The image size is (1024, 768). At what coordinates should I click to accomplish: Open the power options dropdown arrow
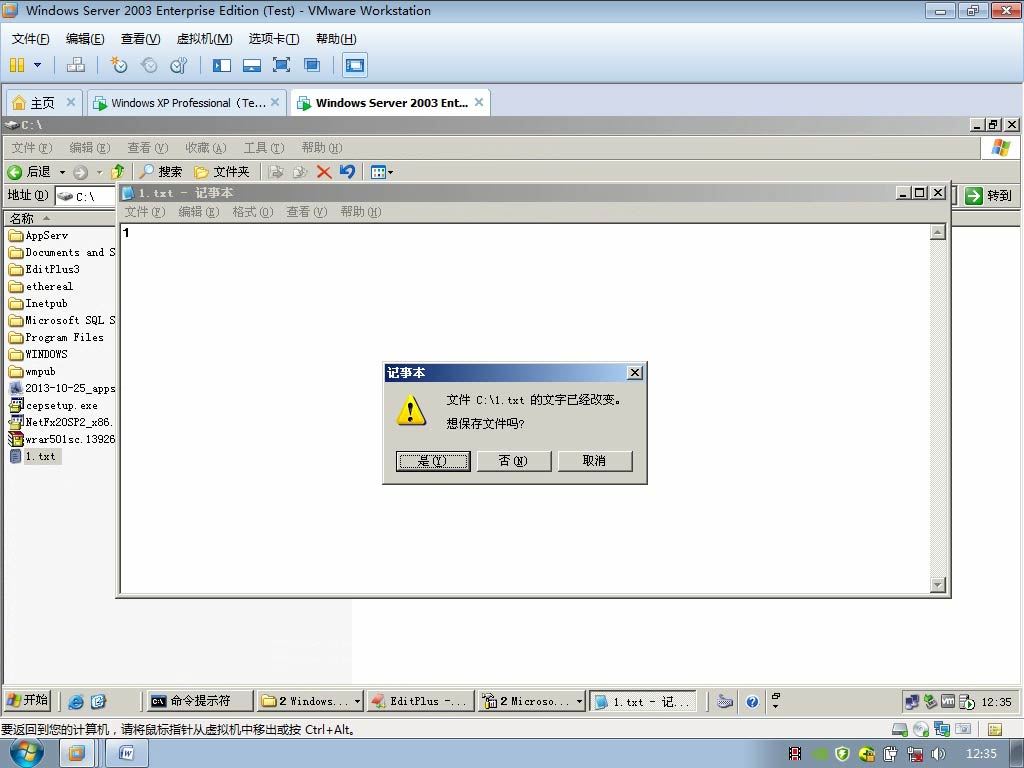37,65
